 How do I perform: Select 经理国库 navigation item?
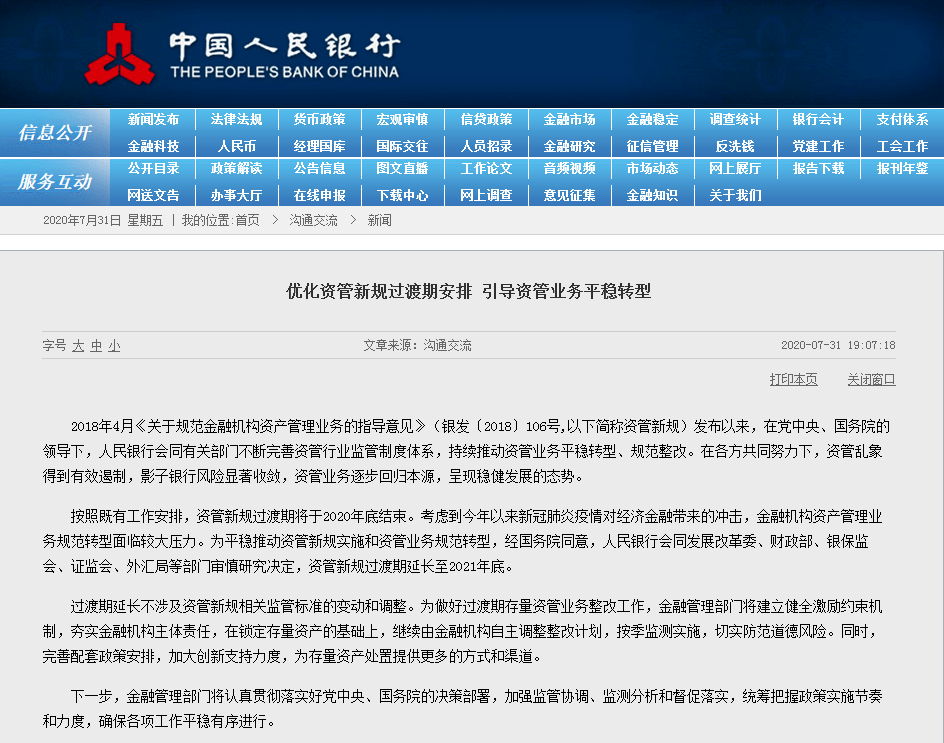click(x=320, y=146)
